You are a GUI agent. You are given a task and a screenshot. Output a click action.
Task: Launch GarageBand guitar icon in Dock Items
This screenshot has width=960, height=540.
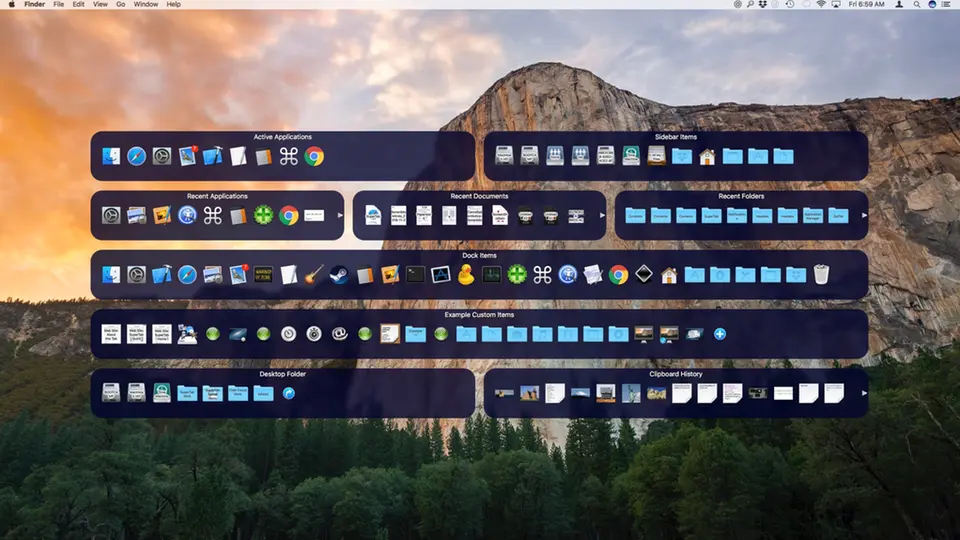(314, 274)
